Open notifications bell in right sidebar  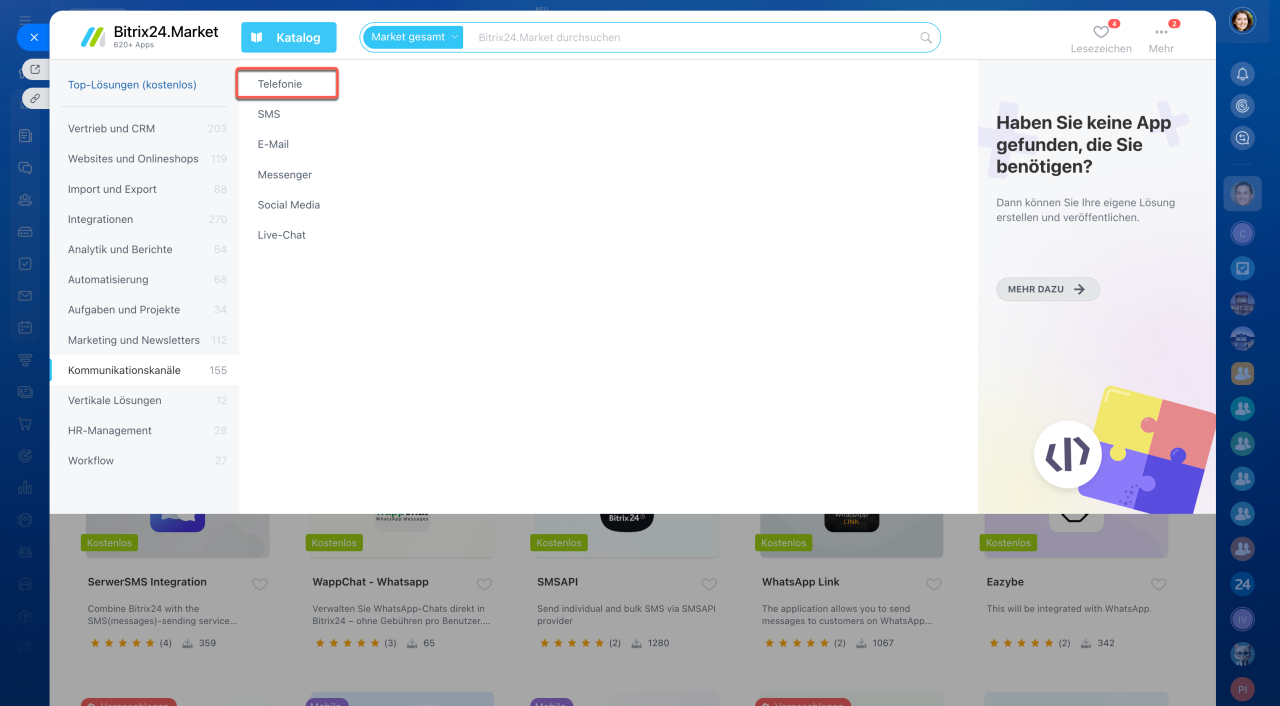(1242, 73)
